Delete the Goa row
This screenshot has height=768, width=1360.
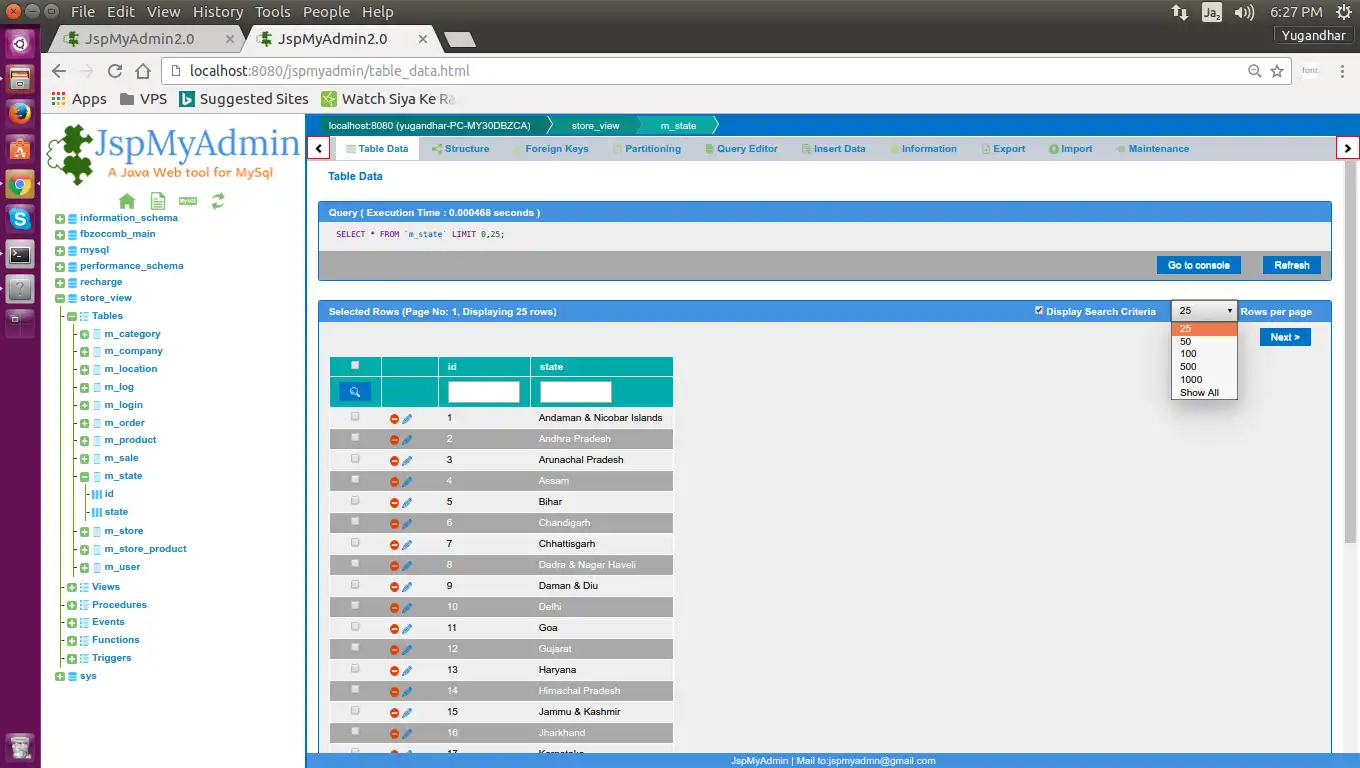394,629
